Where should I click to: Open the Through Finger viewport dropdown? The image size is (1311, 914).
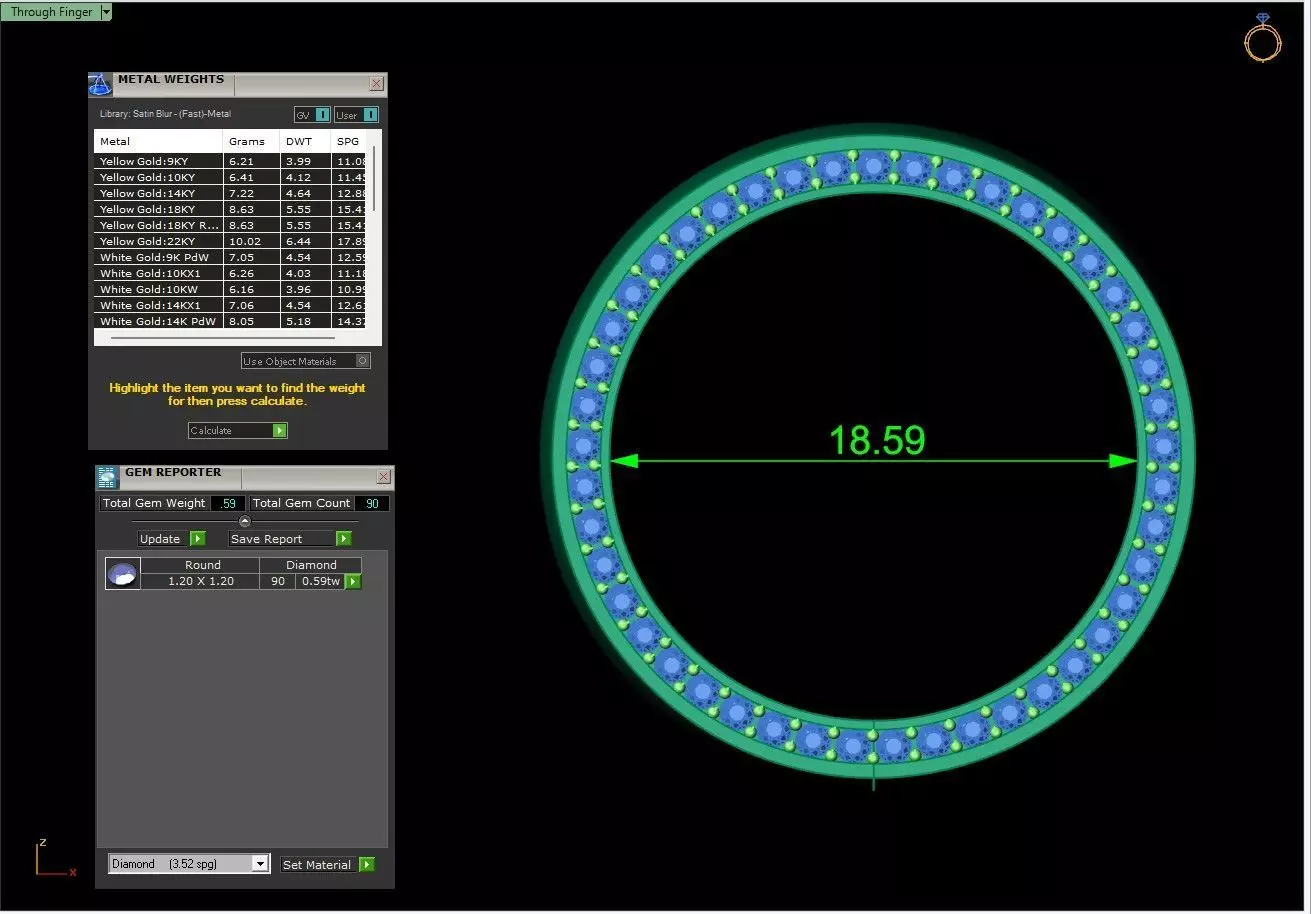(x=106, y=12)
